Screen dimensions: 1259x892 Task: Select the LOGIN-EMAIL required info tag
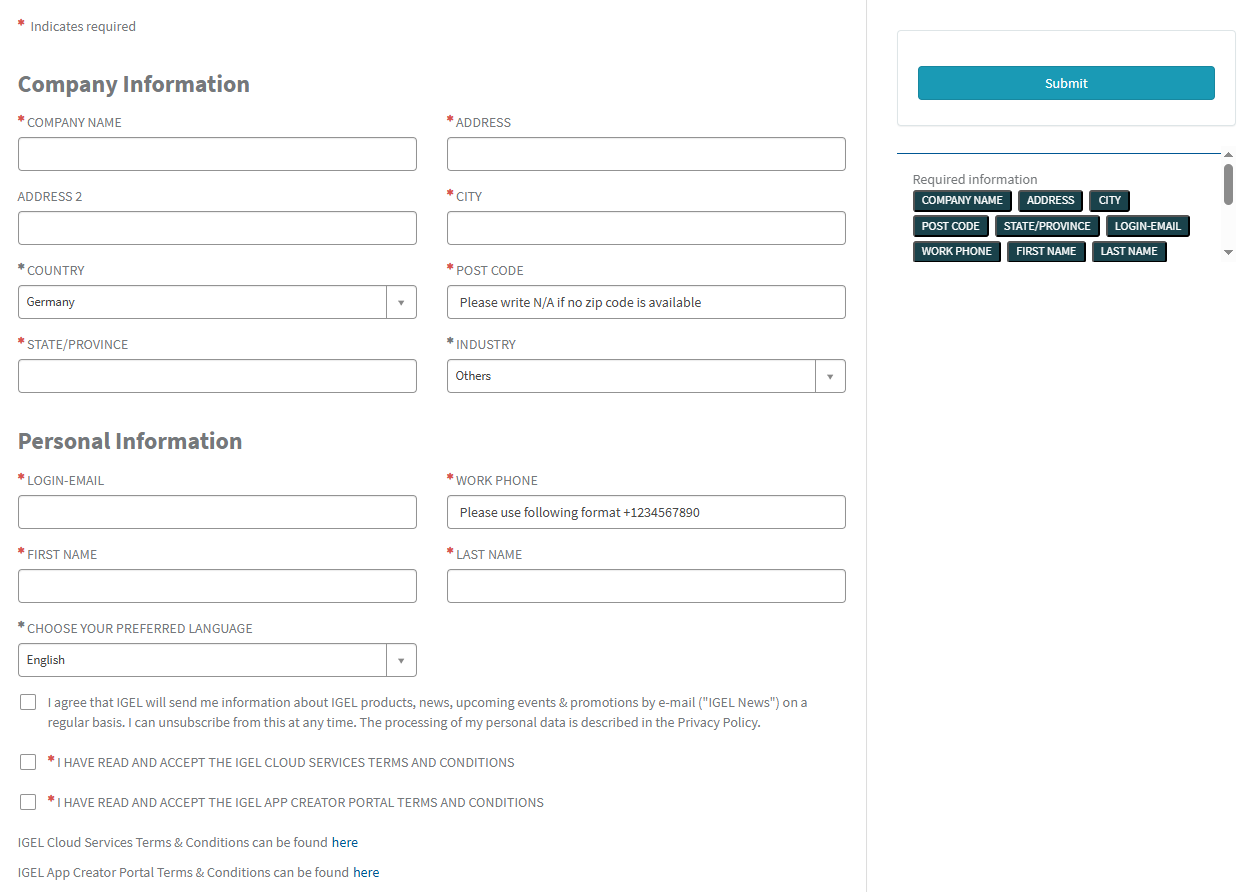(x=1147, y=226)
